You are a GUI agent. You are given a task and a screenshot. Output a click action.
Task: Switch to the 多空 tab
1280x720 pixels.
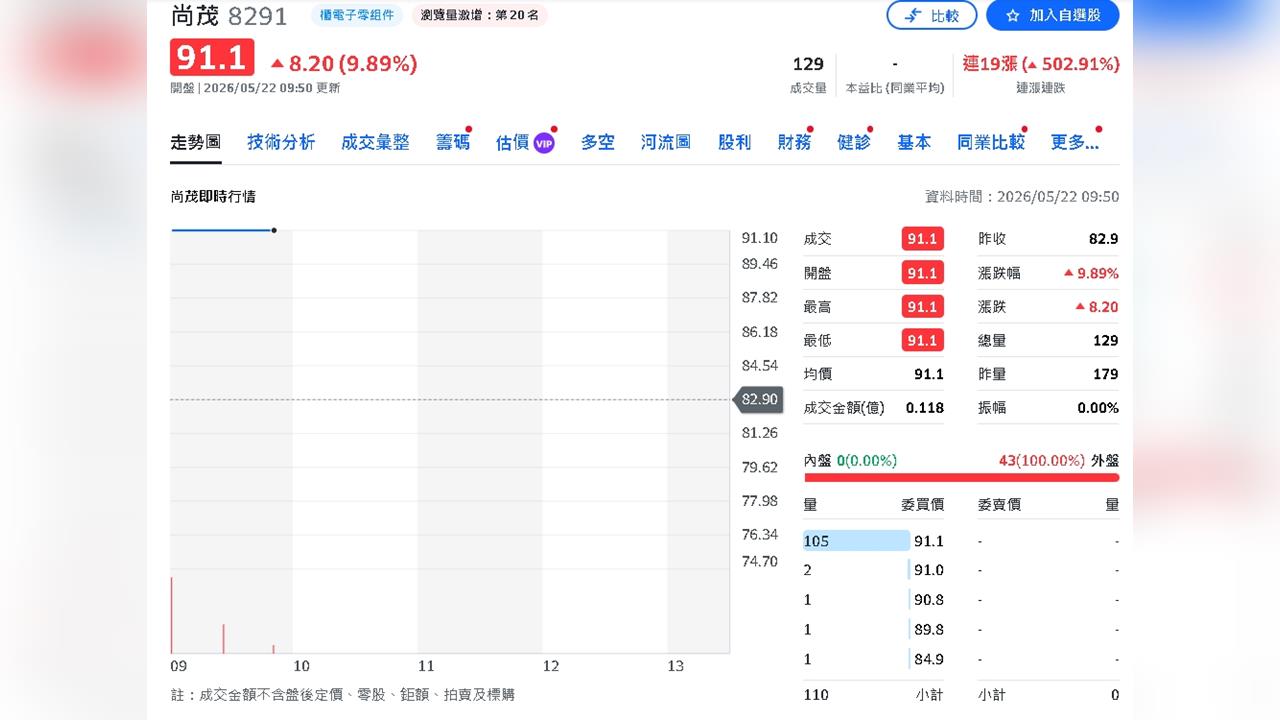[x=598, y=142]
